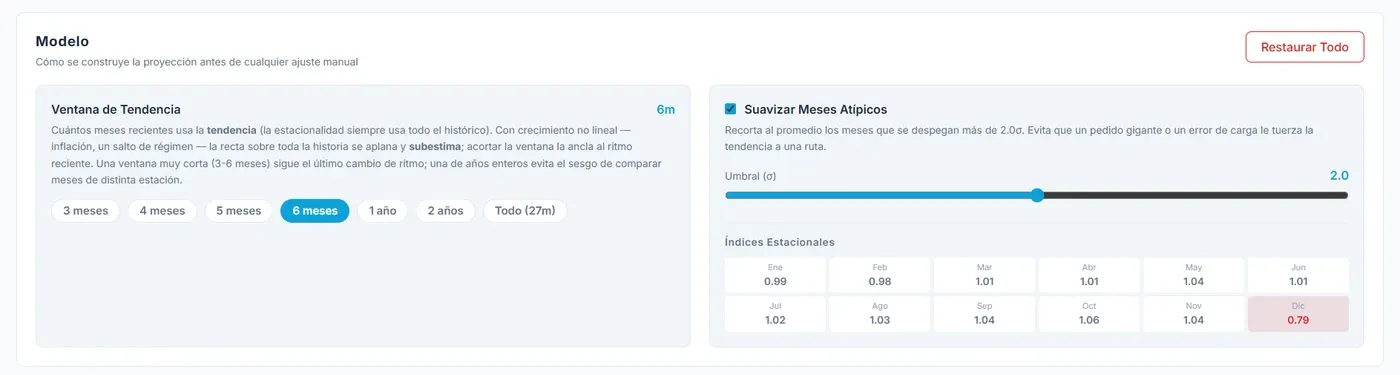Select the 4 meses window option
Viewport: 1400px width, 375px height.
[x=162, y=211]
